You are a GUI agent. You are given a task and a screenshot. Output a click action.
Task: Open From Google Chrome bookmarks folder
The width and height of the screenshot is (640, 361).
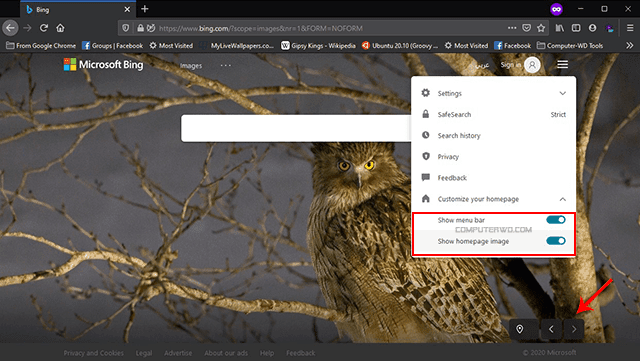click(x=41, y=46)
